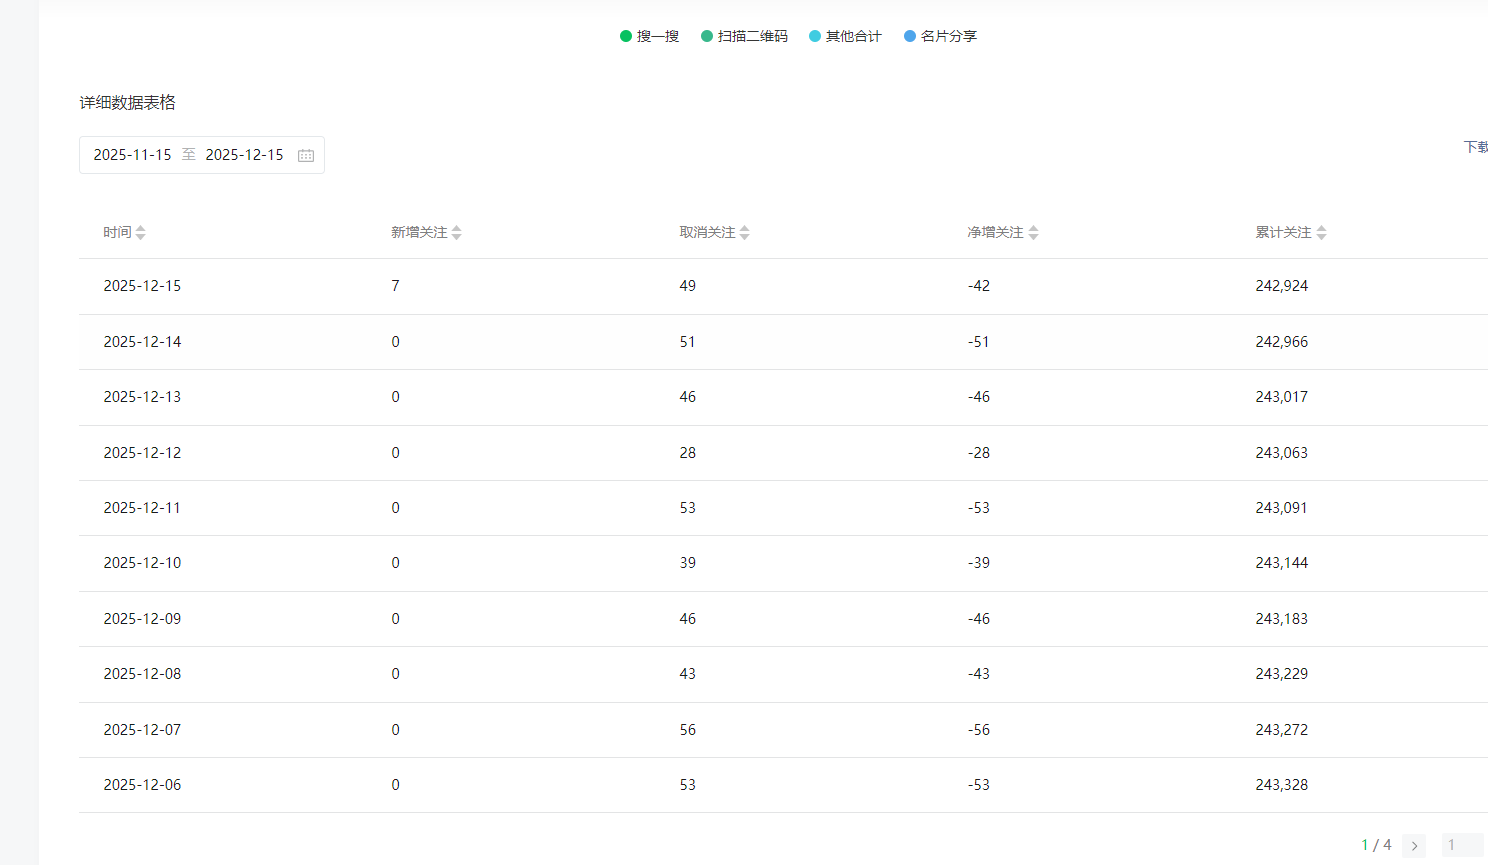Image resolution: width=1488 pixels, height=865 pixels.
Task: Click the 详细数据表格 section title
Action: click(128, 102)
